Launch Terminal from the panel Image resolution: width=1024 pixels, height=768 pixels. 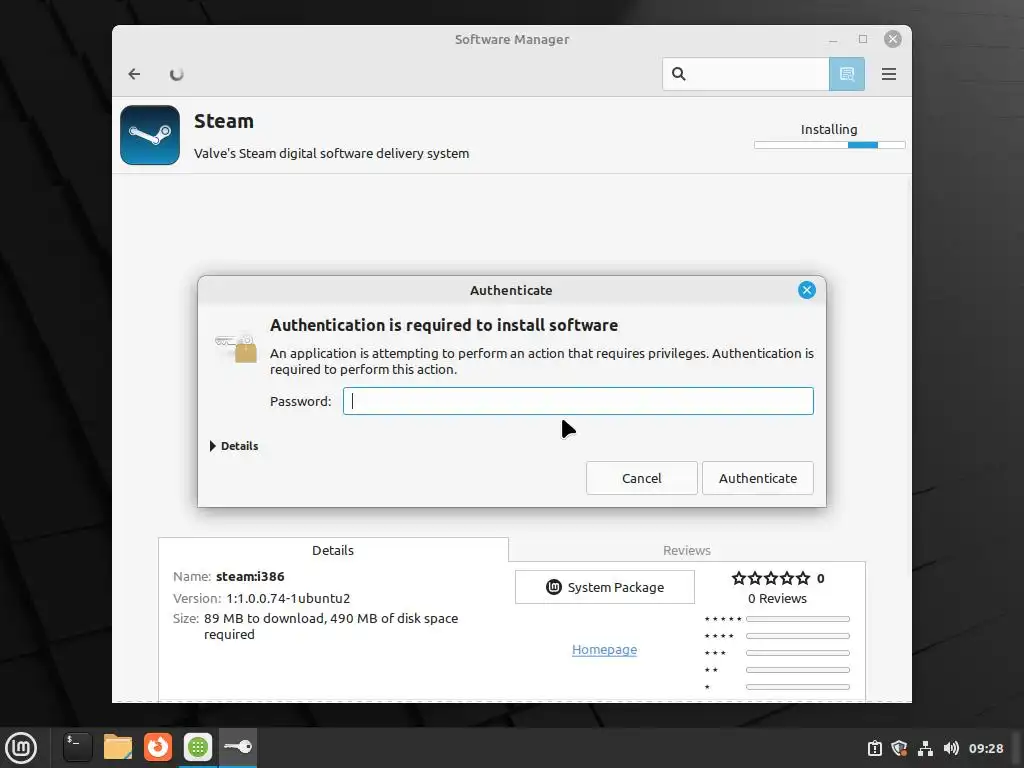(78, 747)
